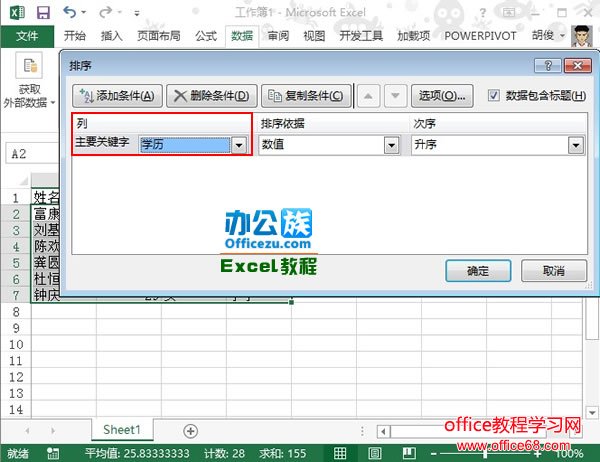Click the 求和: 155 status entry
This screenshot has width=600, height=462.
(x=282, y=454)
